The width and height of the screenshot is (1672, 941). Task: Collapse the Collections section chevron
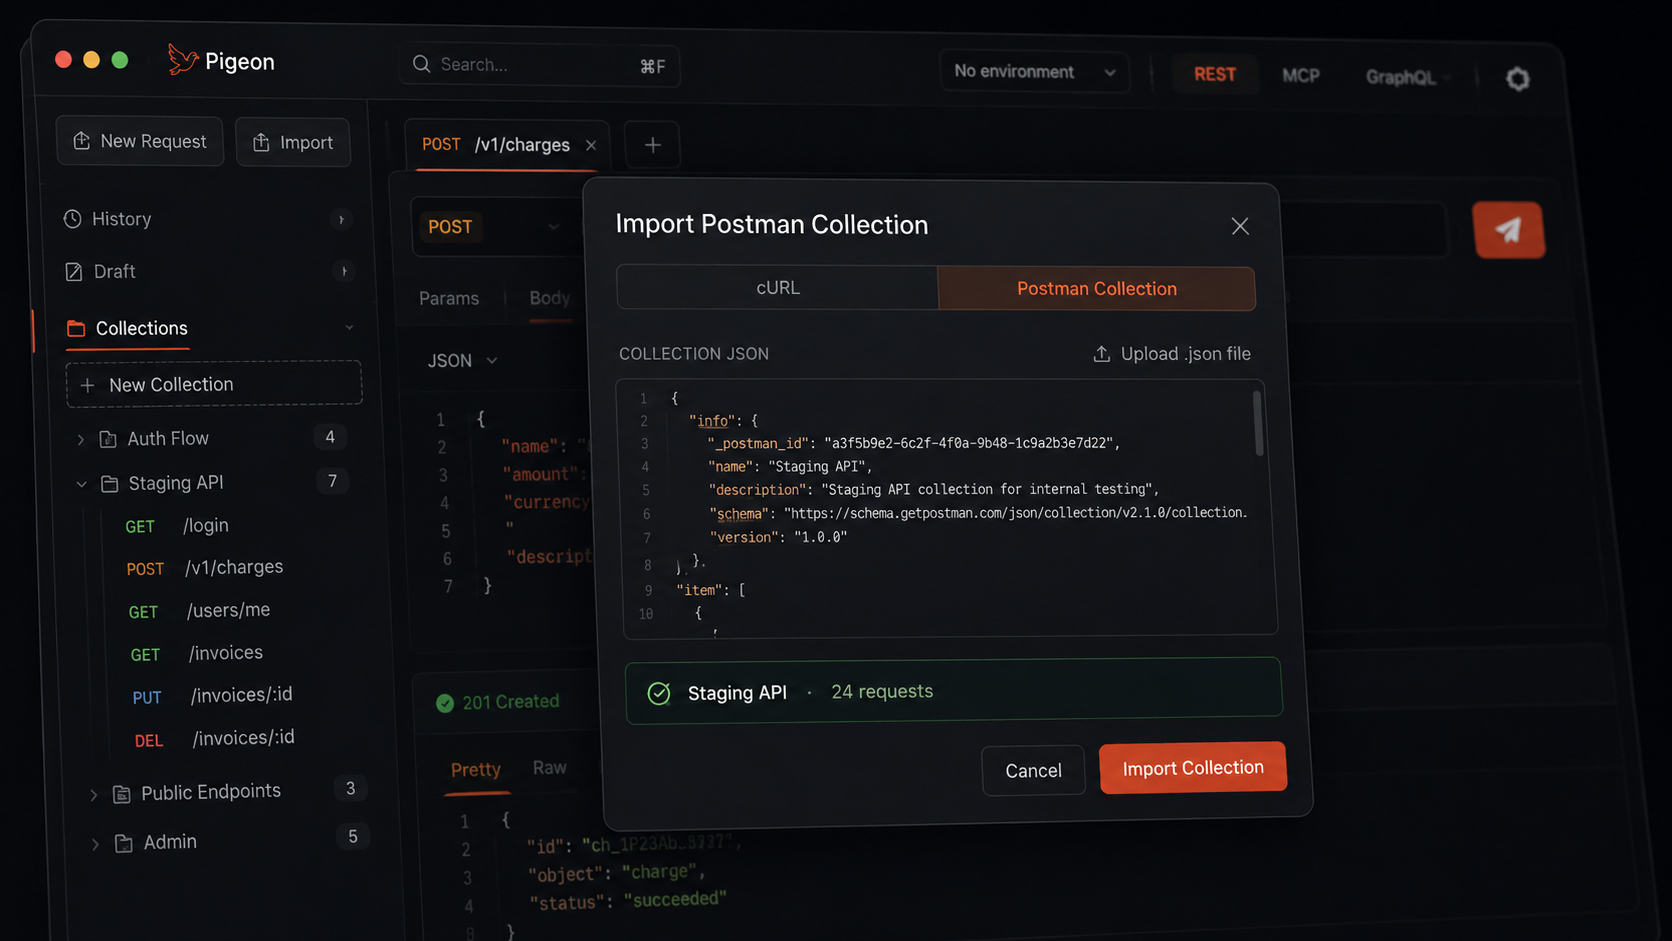[349, 328]
